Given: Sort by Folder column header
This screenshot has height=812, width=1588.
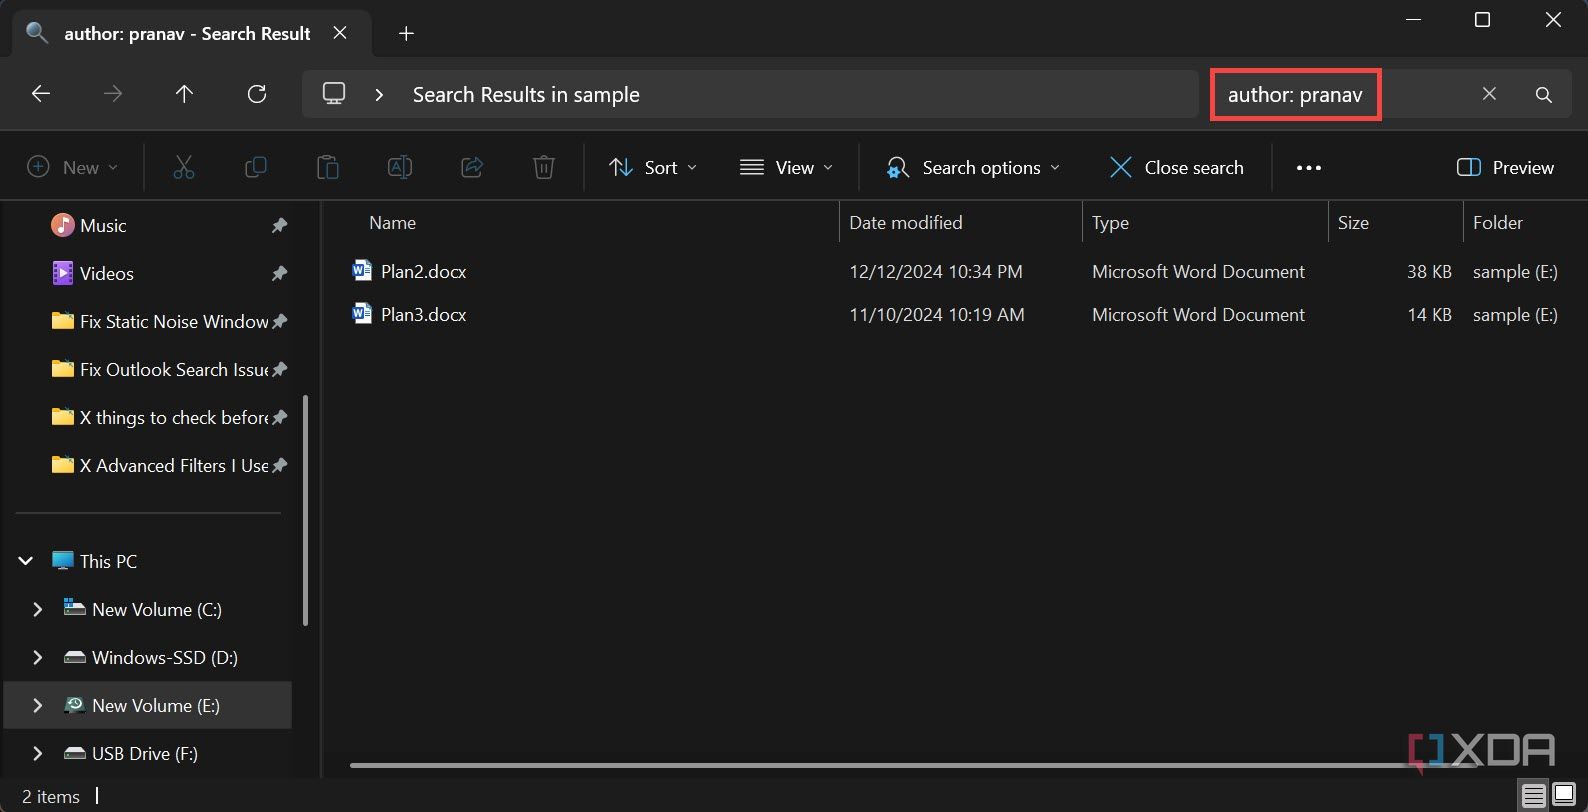Looking at the screenshot, I should tap(1498, 223).
